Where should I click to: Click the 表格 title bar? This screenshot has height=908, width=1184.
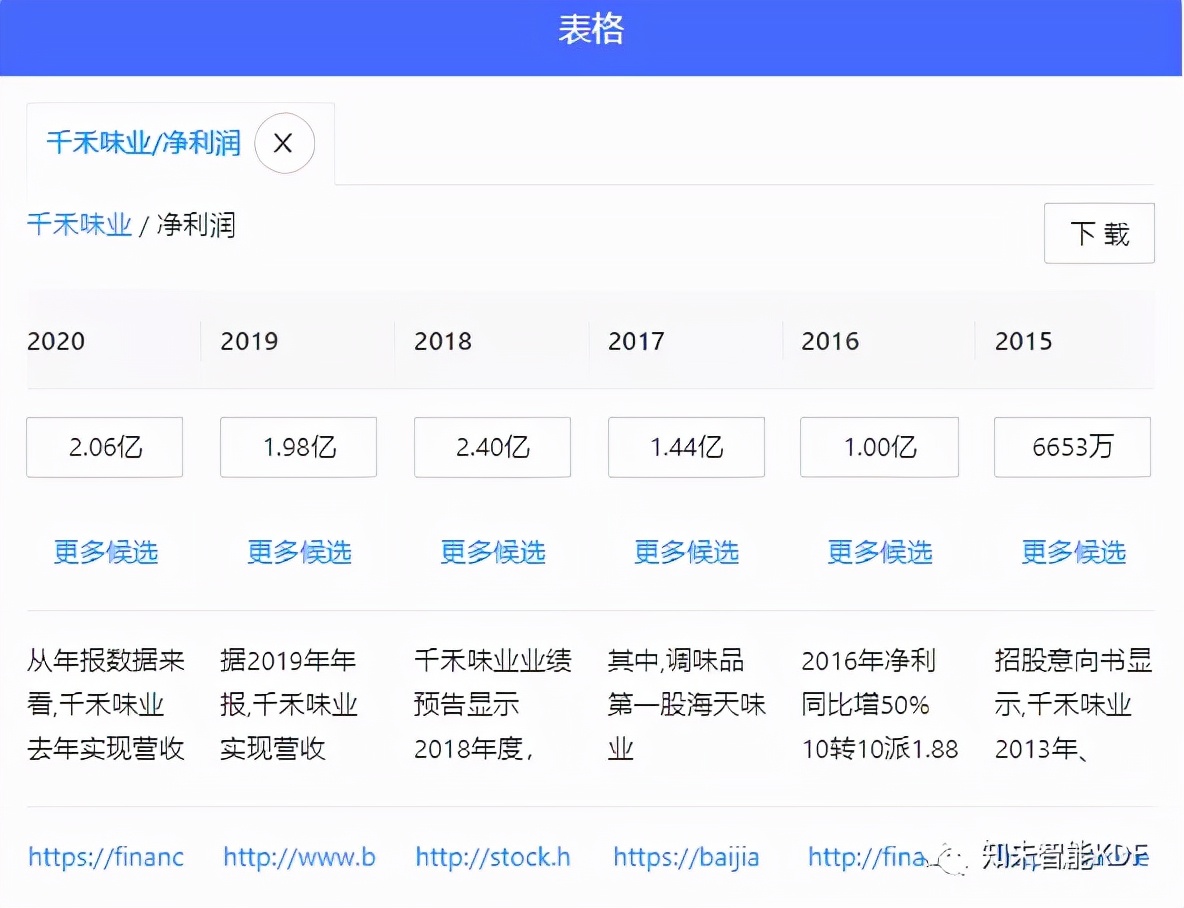(x=592, y=30)
